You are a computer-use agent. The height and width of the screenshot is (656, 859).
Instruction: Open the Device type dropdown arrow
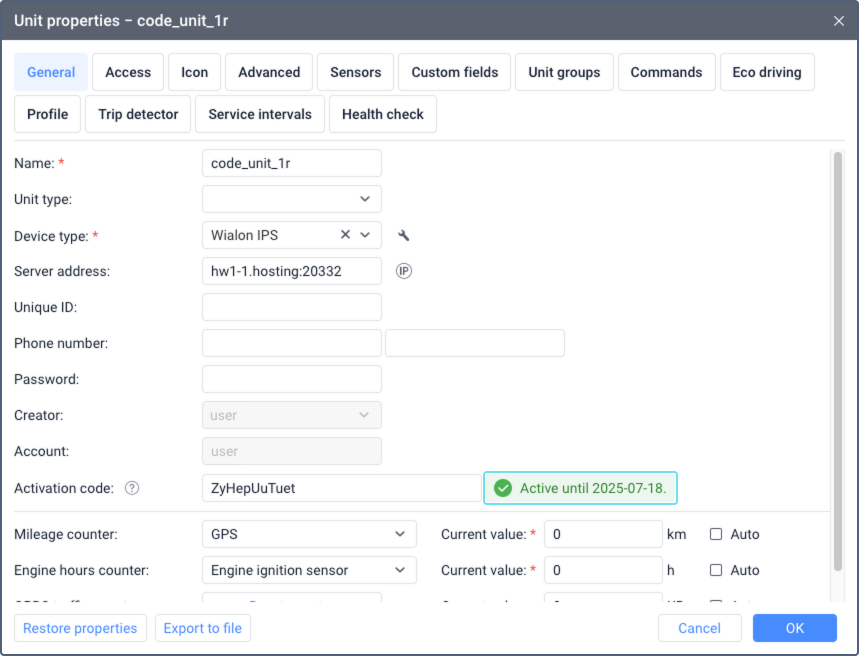(x=365, y=235)
